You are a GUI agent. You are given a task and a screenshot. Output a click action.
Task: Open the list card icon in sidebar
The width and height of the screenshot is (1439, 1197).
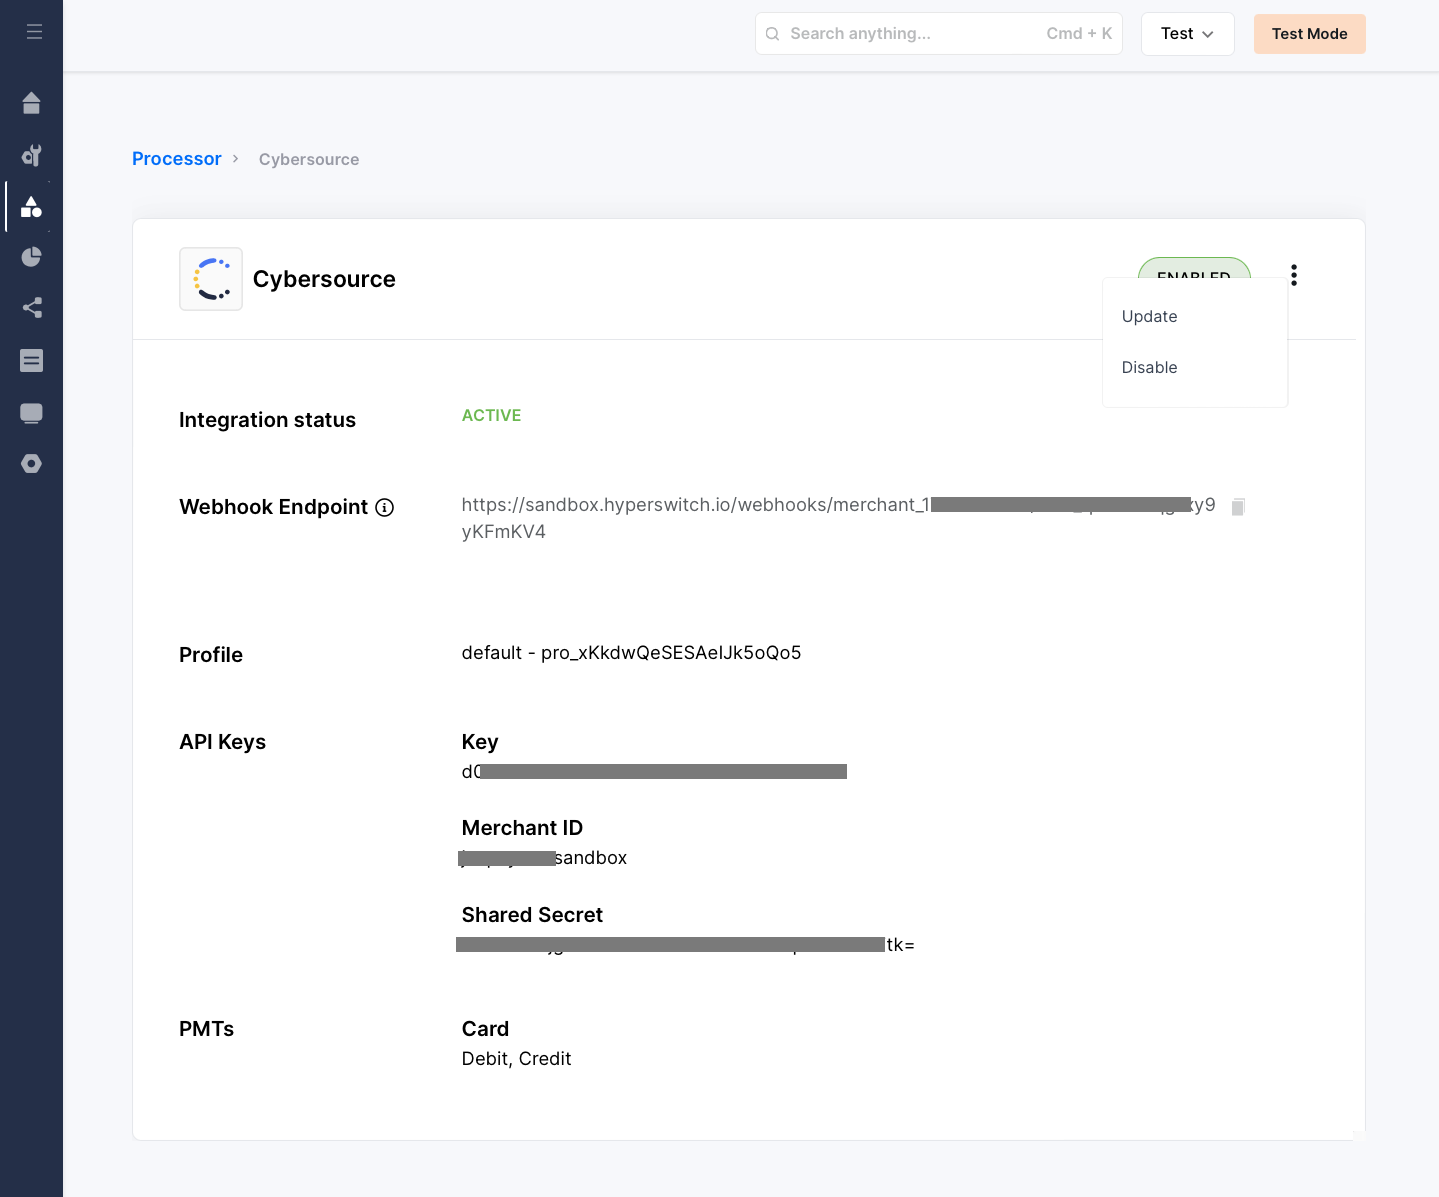coord(32,361)
